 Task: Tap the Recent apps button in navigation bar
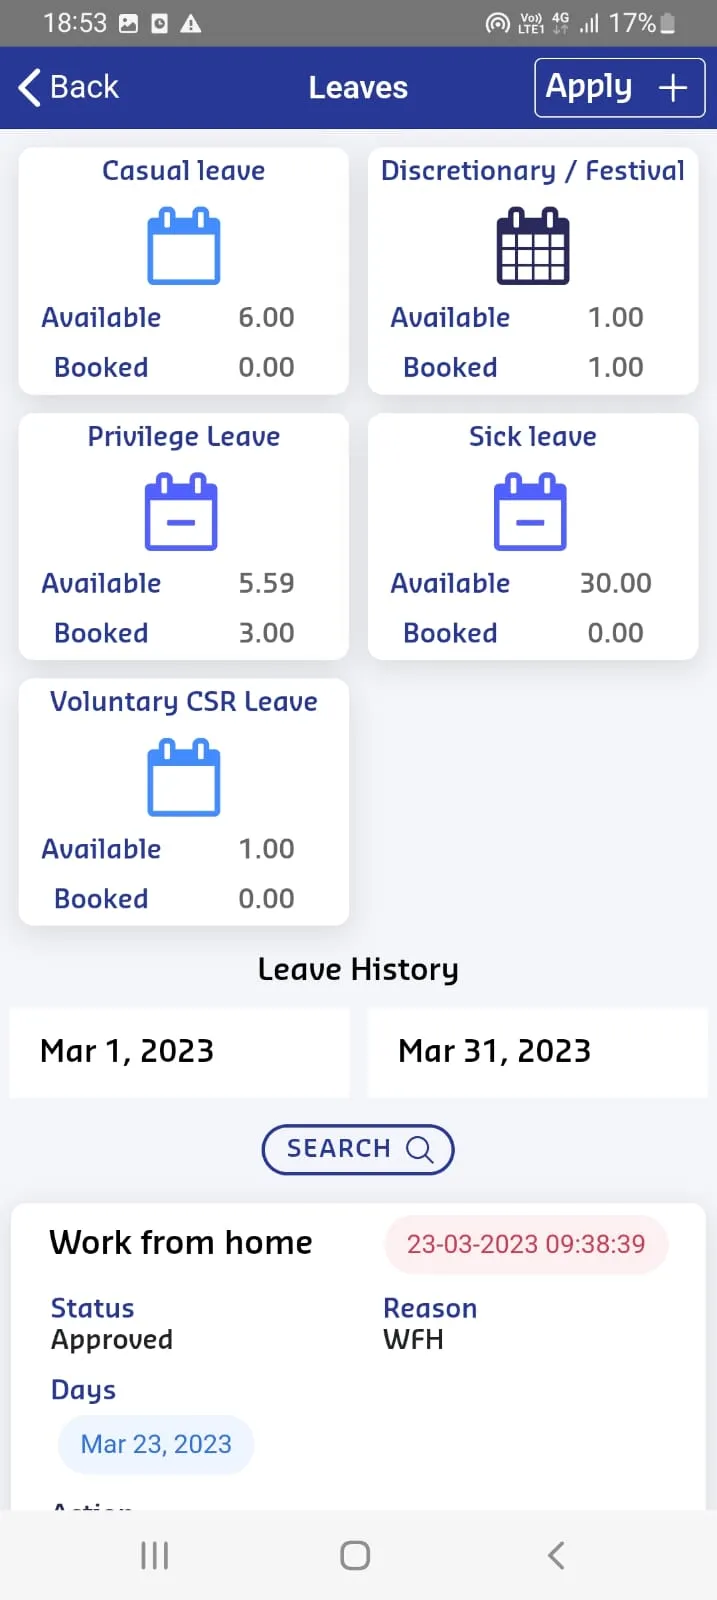[x=154, y=1555]
